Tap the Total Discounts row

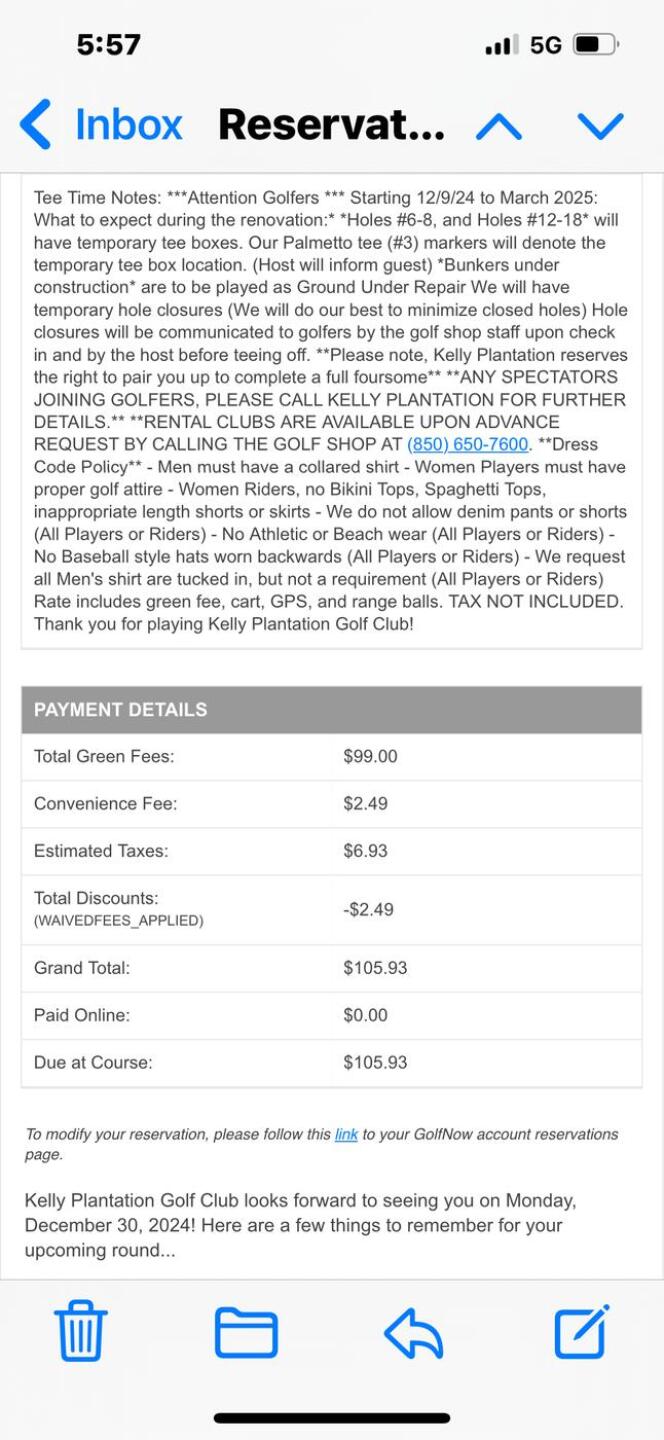tap(331, 909)
